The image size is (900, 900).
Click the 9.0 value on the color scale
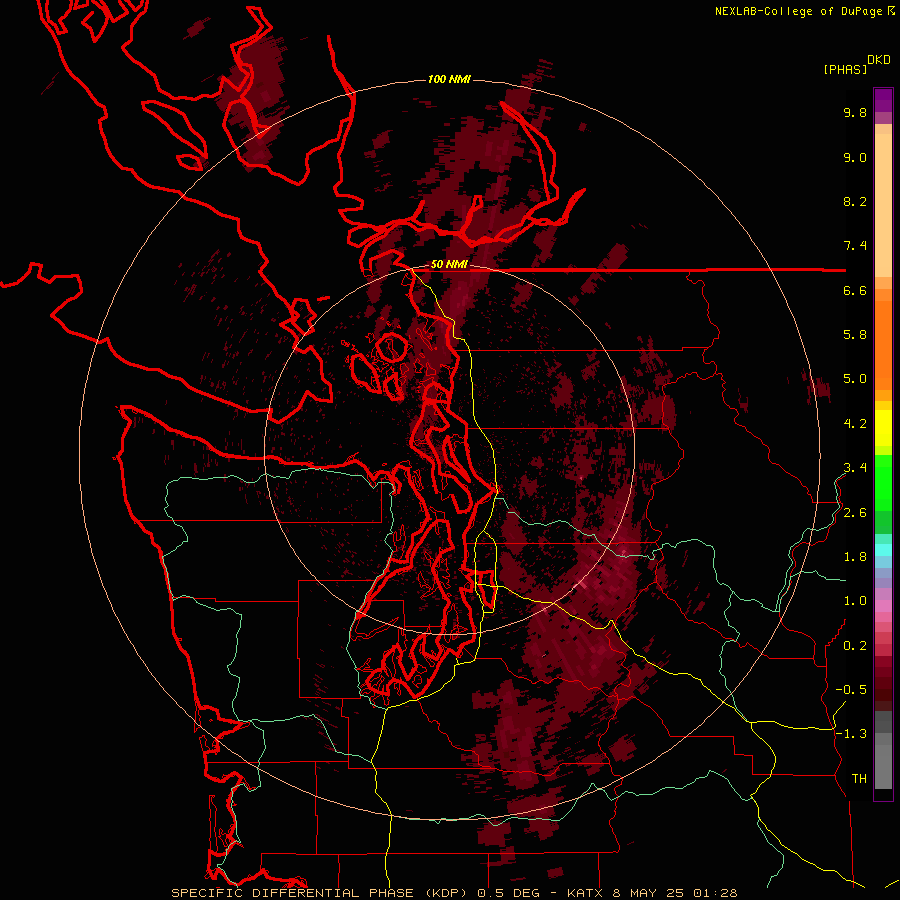coord(855,157)
